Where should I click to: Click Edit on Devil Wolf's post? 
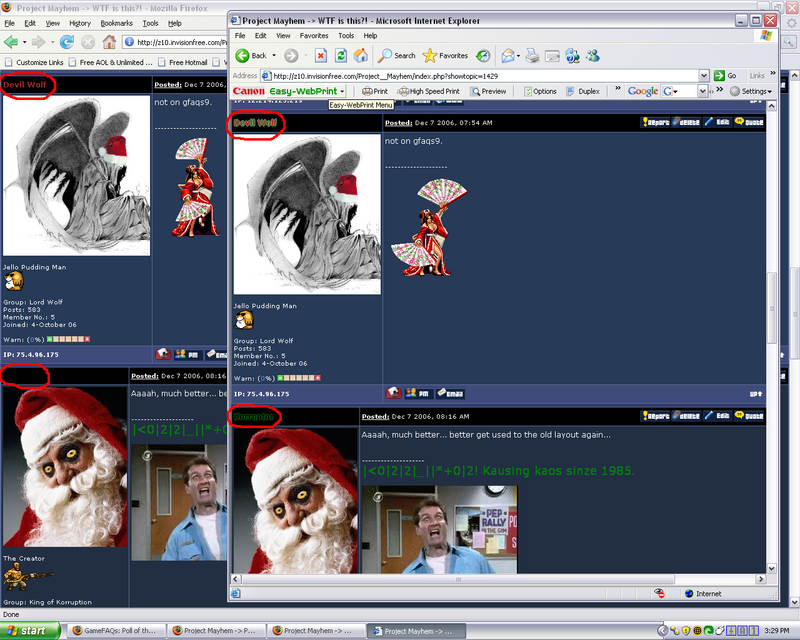click(x=717, y=122)
